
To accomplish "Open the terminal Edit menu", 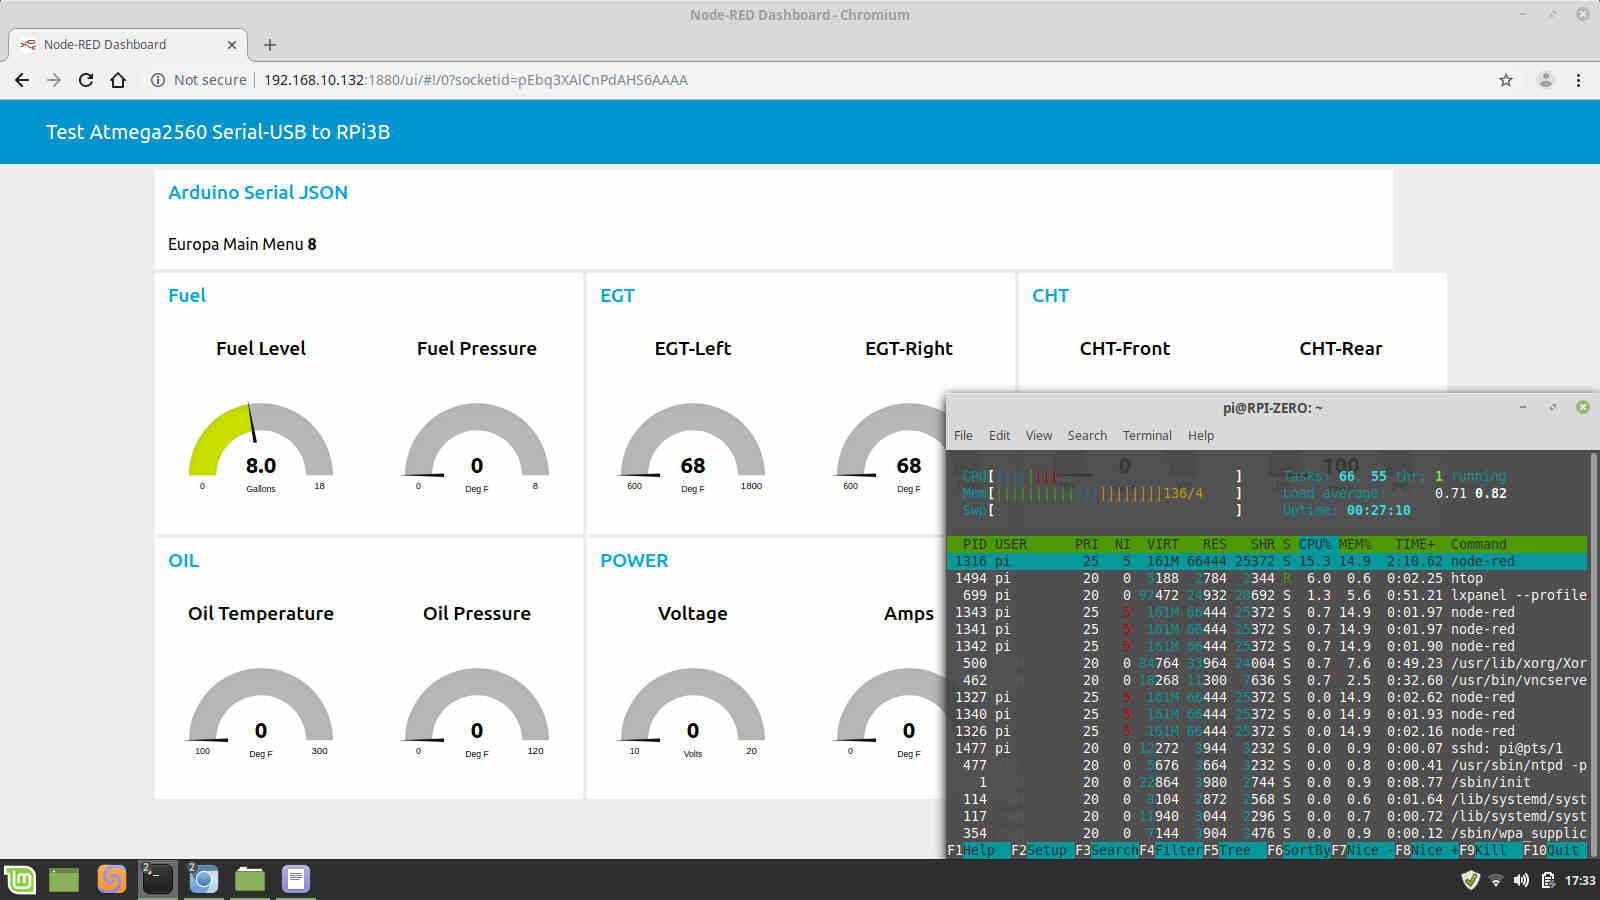I will (999, 435).
